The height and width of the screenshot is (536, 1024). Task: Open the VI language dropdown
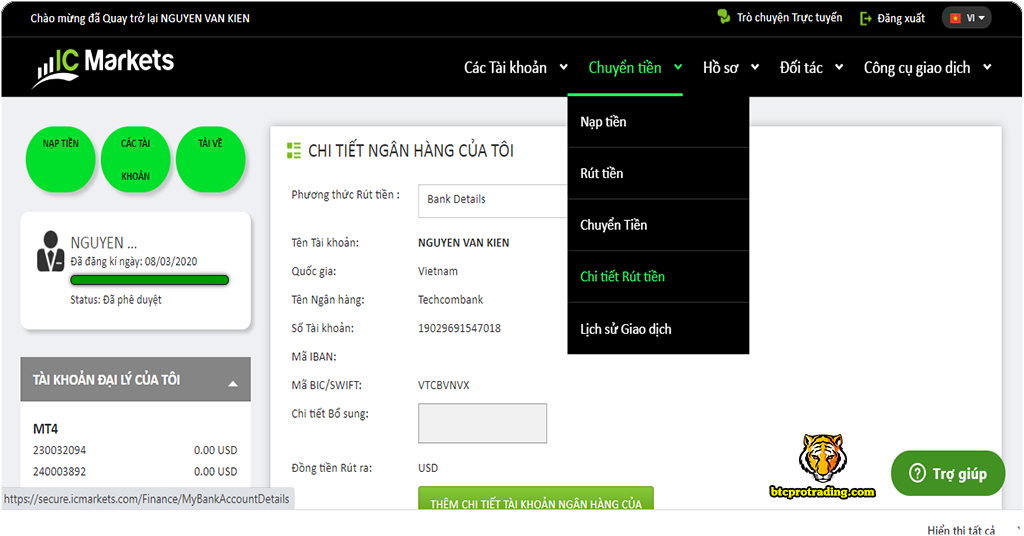[x=967, y=18]
